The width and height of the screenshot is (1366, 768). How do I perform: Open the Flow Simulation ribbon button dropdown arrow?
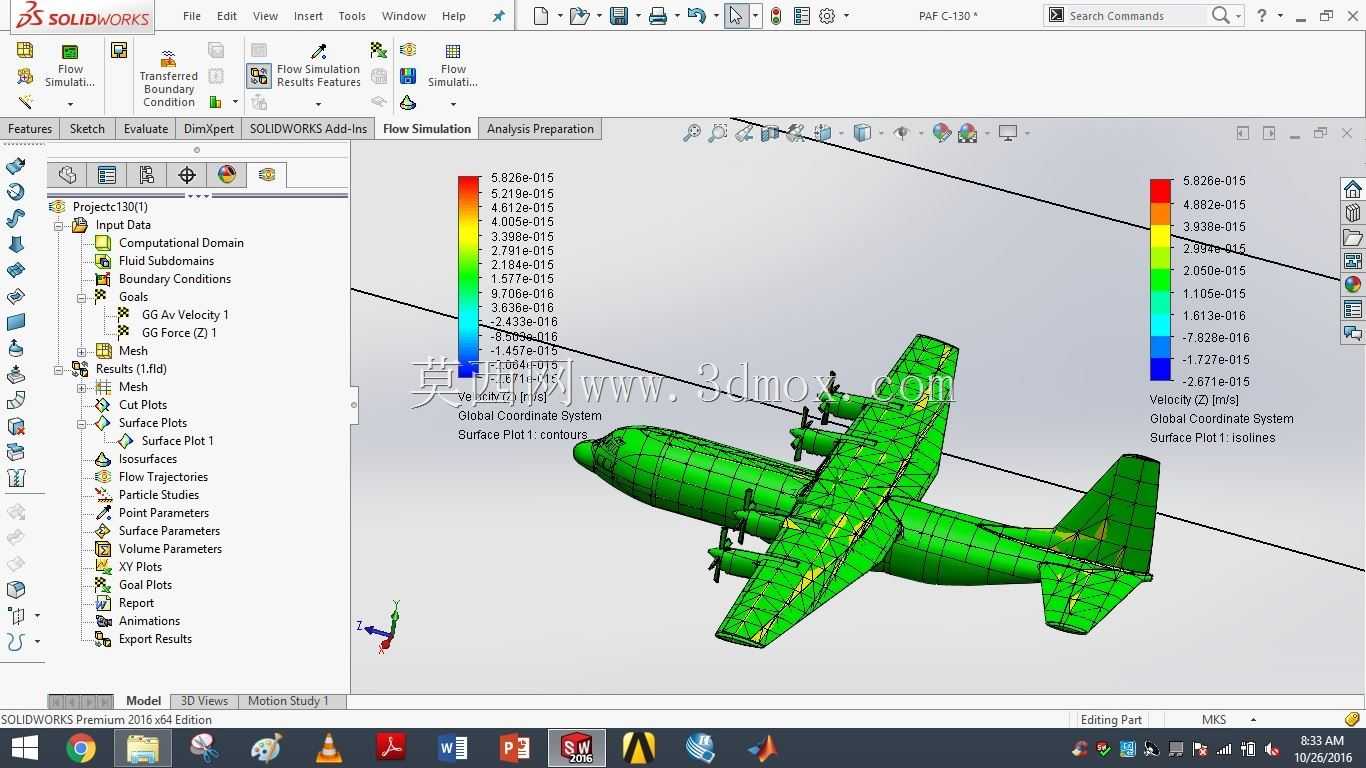70,104
